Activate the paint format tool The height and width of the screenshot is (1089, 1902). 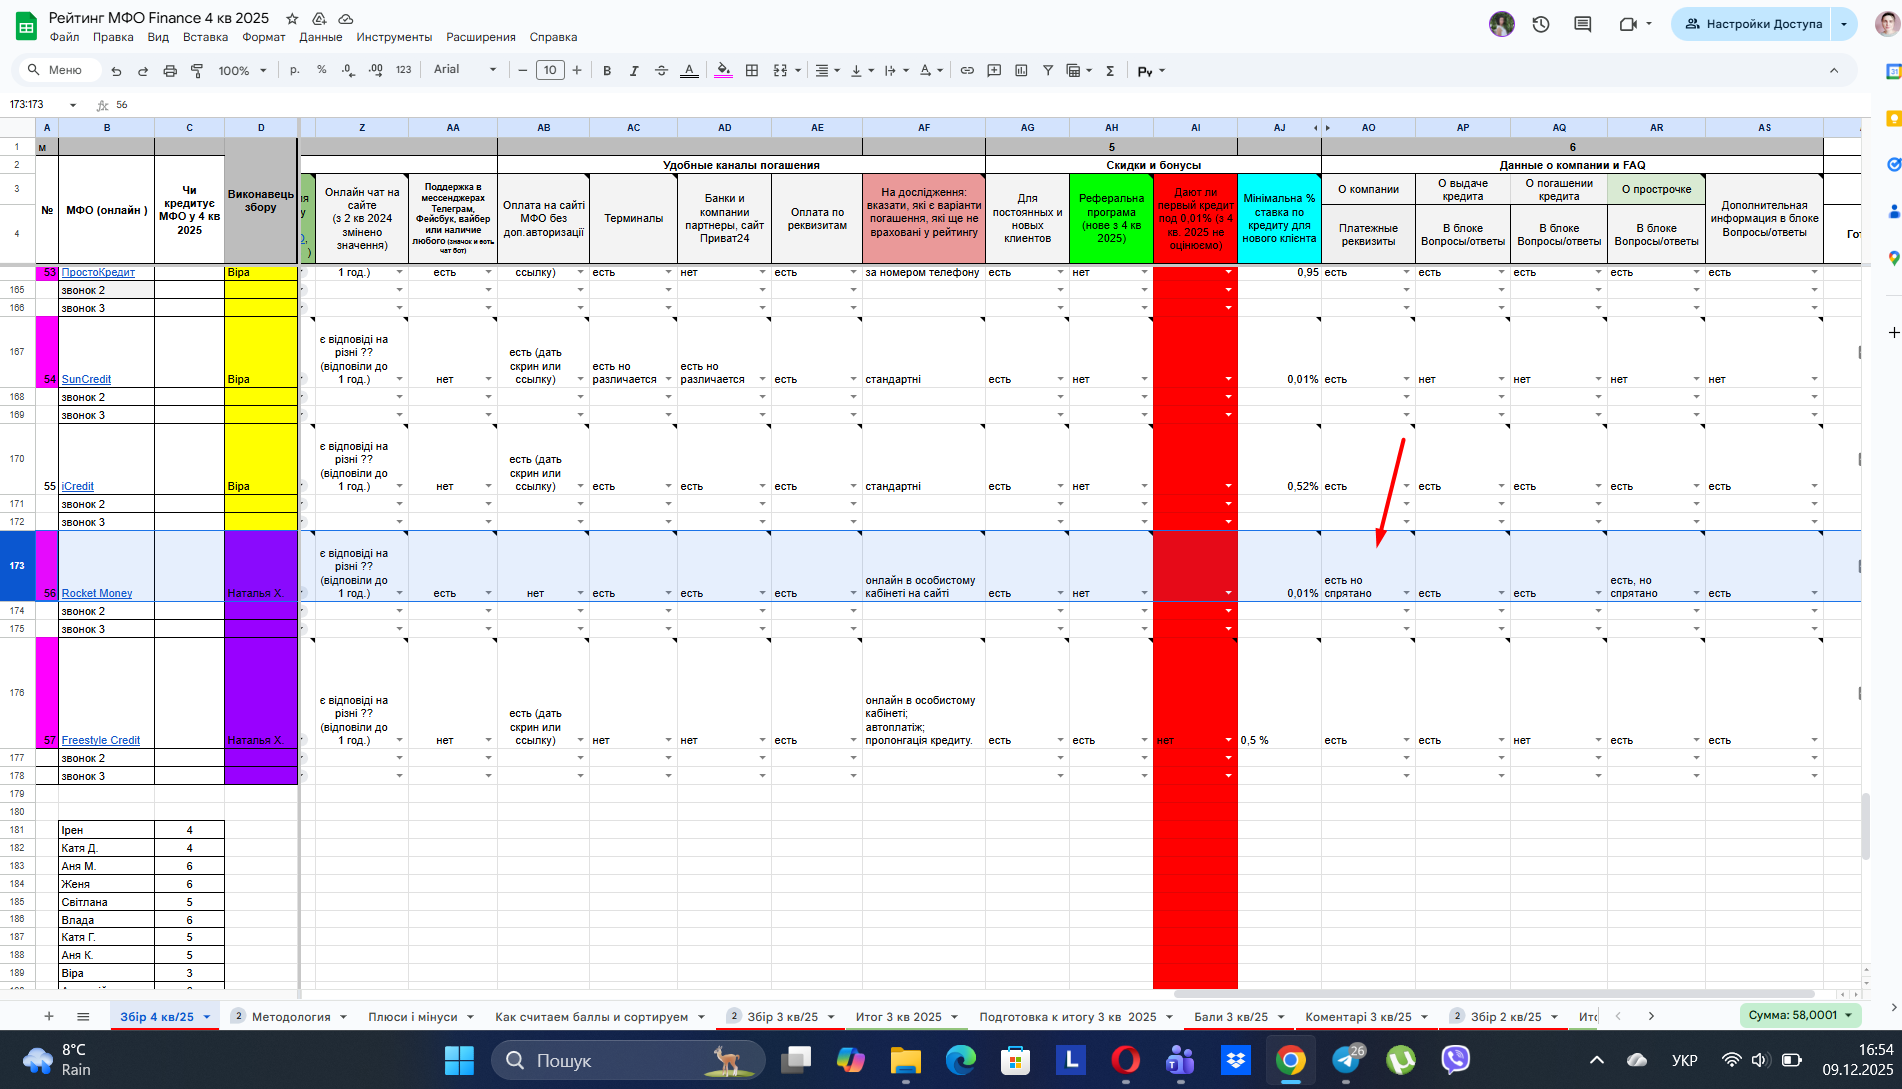click(197, 71)
